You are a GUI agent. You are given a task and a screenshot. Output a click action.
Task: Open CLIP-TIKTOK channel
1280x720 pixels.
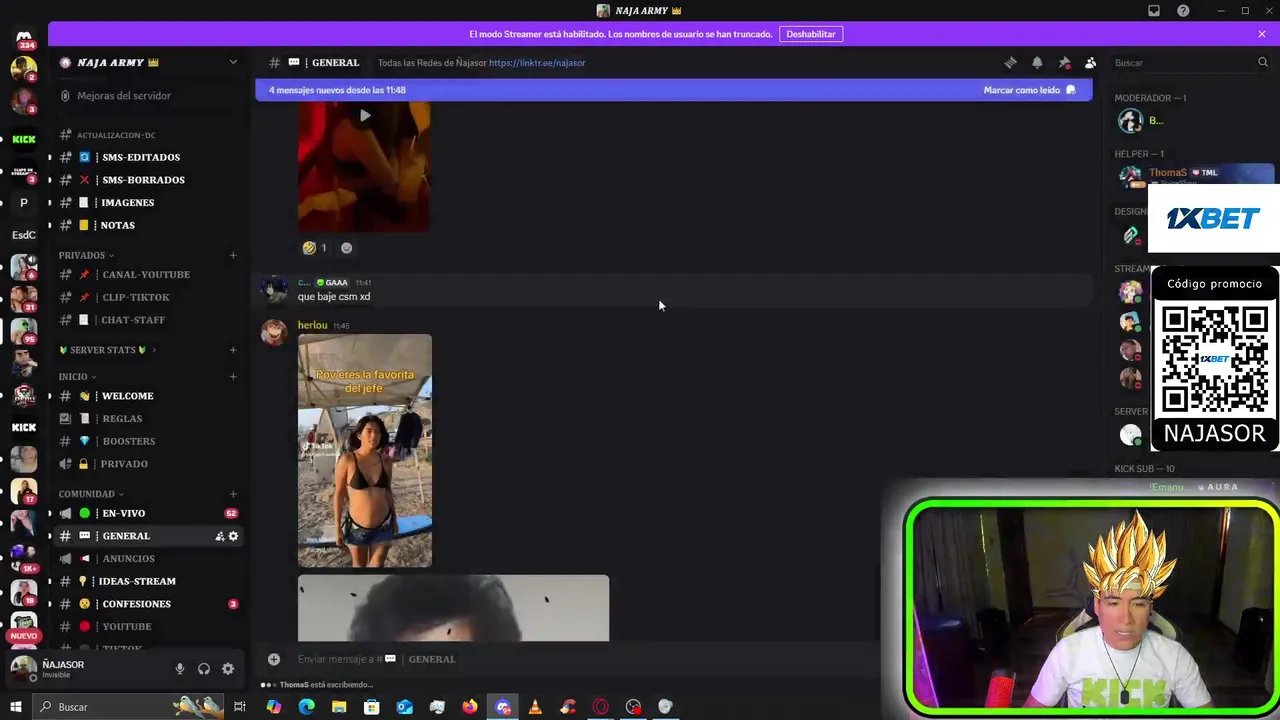(x=135, y=297)
